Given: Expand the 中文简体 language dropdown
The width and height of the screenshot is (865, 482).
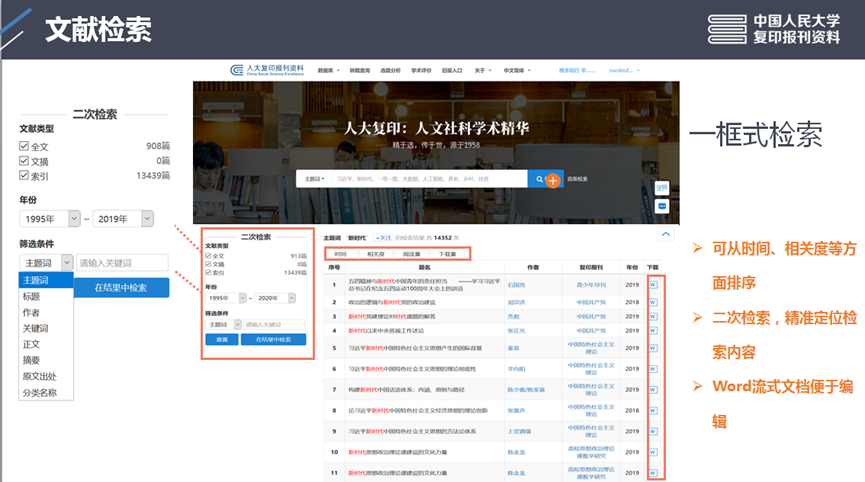Looking at the screenshot, I should (517, 71).
